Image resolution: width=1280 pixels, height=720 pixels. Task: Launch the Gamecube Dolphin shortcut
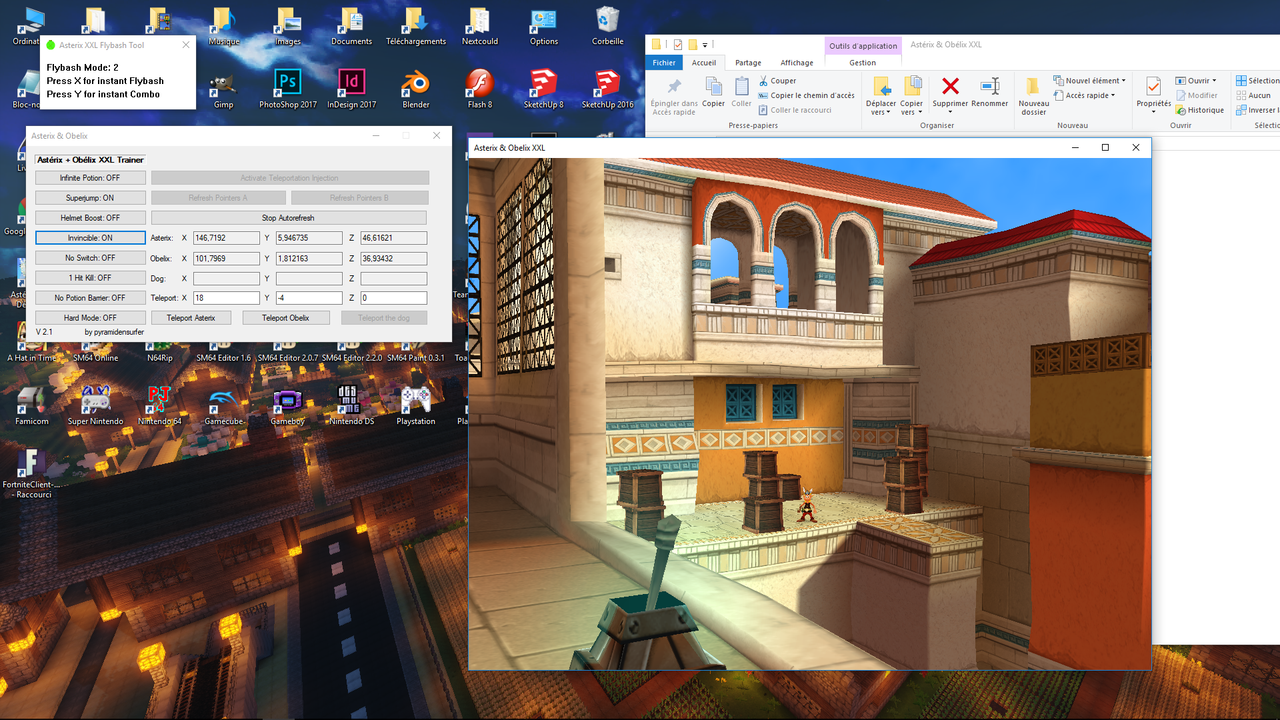click(223, 406)
